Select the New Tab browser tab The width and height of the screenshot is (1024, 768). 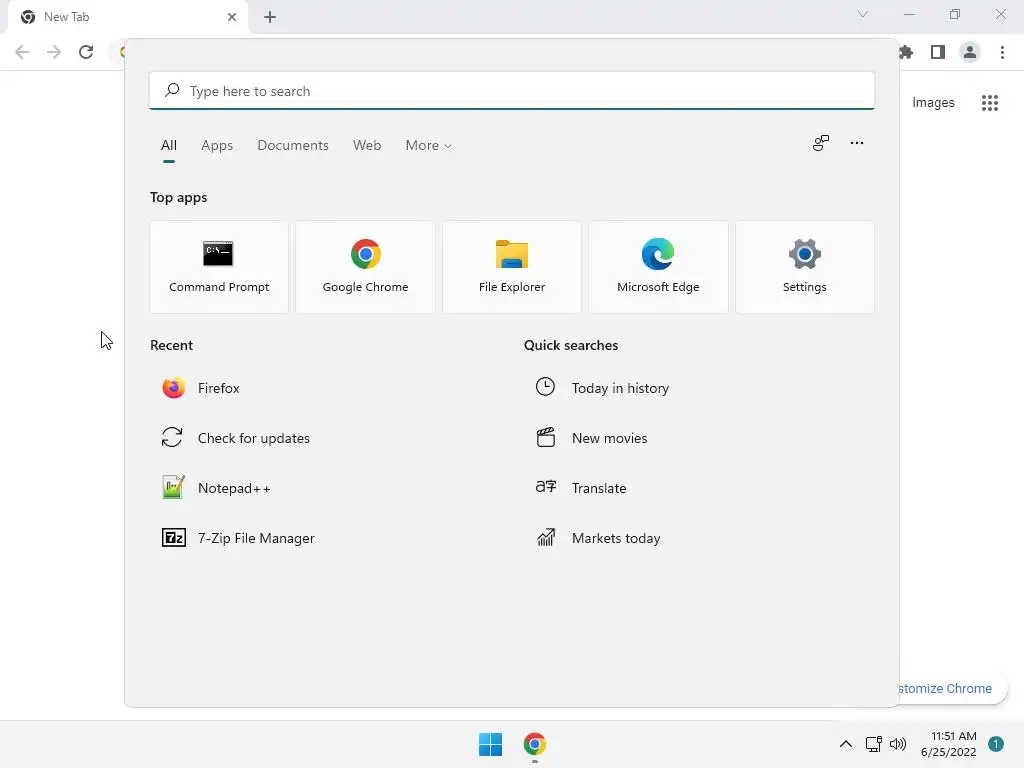click(x=128, y=17)
